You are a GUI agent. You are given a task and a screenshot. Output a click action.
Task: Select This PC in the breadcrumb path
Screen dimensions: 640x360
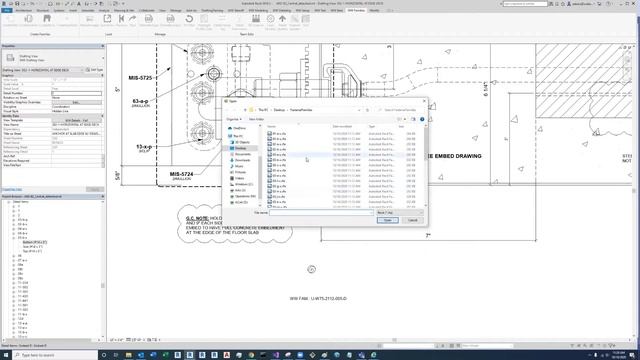click(x=263, y=110)
